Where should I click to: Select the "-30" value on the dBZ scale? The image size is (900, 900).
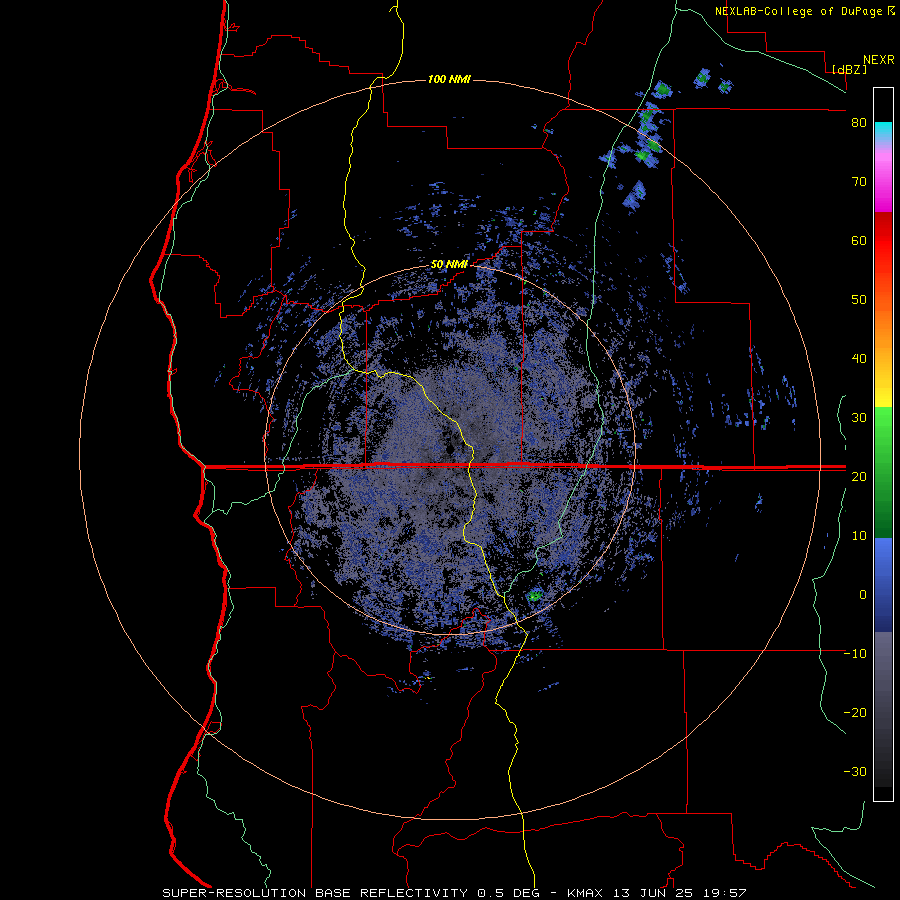pos(855,771)
